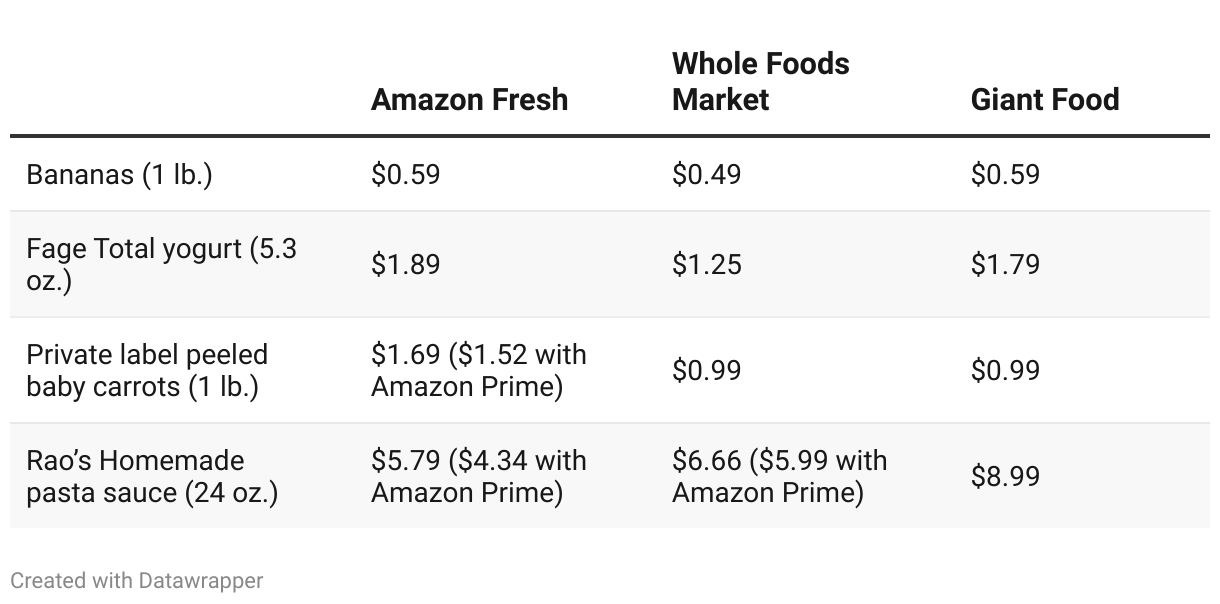
Task: Click the Giant Food column header
Action: tap(1045, 99)
